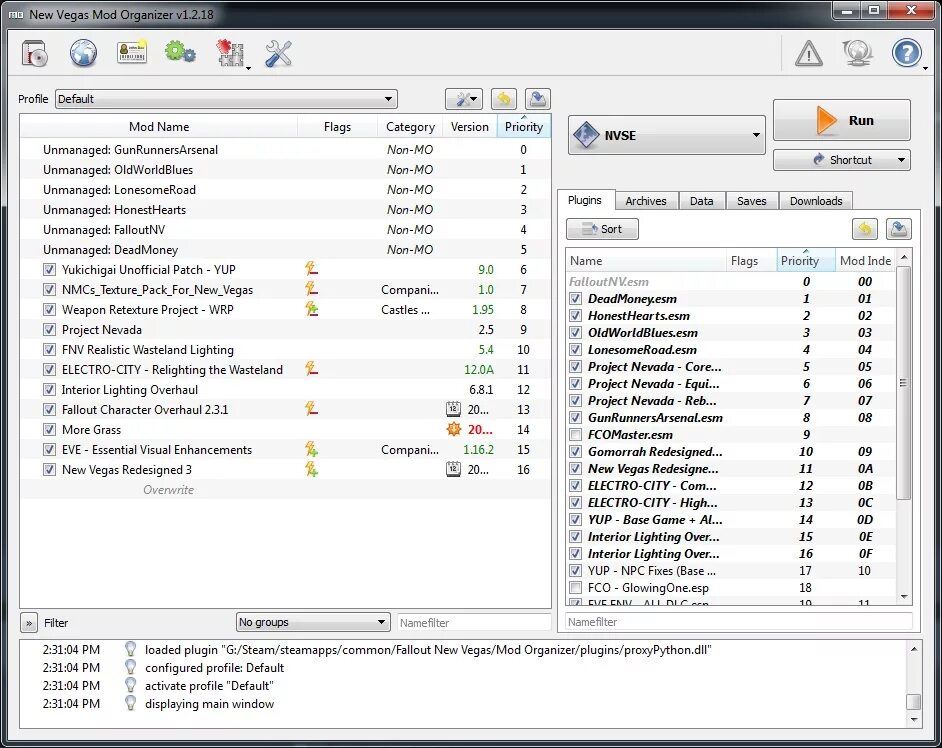Click the plugin list Namefilter field
The width and height of the screenshot is (942, 748).
pos(739,621)
